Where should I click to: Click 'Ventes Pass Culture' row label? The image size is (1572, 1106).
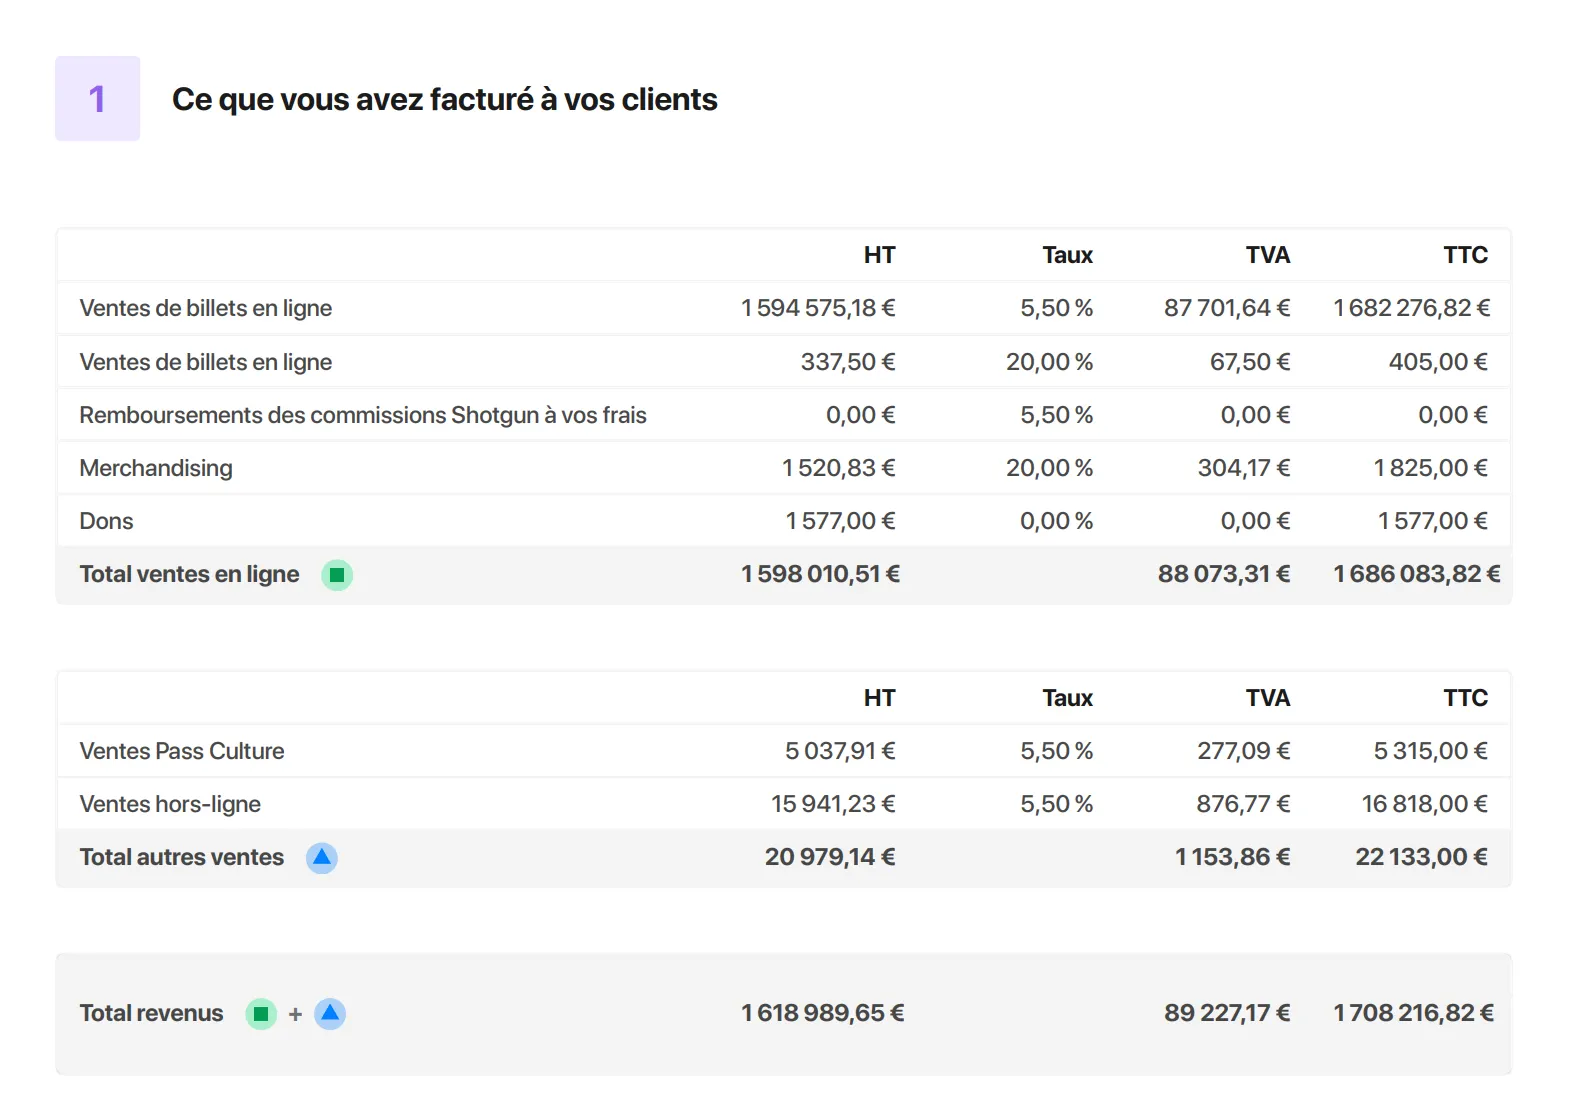[x=182, y=751]
